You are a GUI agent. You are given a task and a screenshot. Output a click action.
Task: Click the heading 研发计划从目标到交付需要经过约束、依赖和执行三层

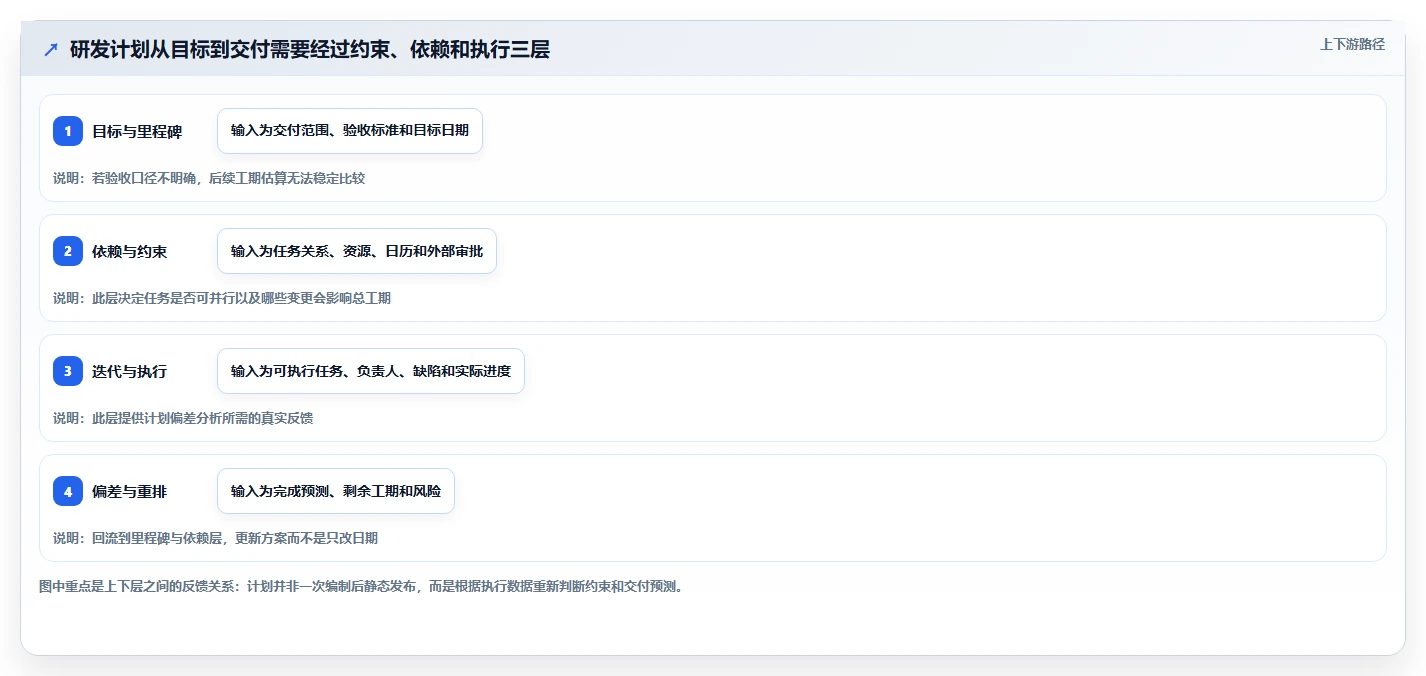tap(310, 49)
